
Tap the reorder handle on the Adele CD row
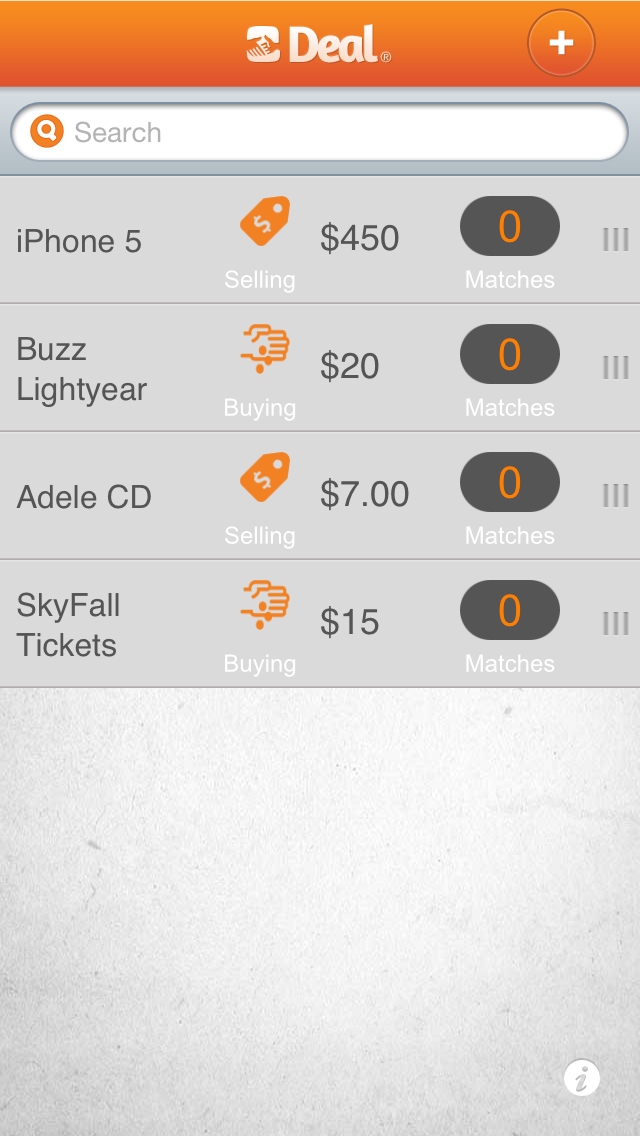(615, 496)
